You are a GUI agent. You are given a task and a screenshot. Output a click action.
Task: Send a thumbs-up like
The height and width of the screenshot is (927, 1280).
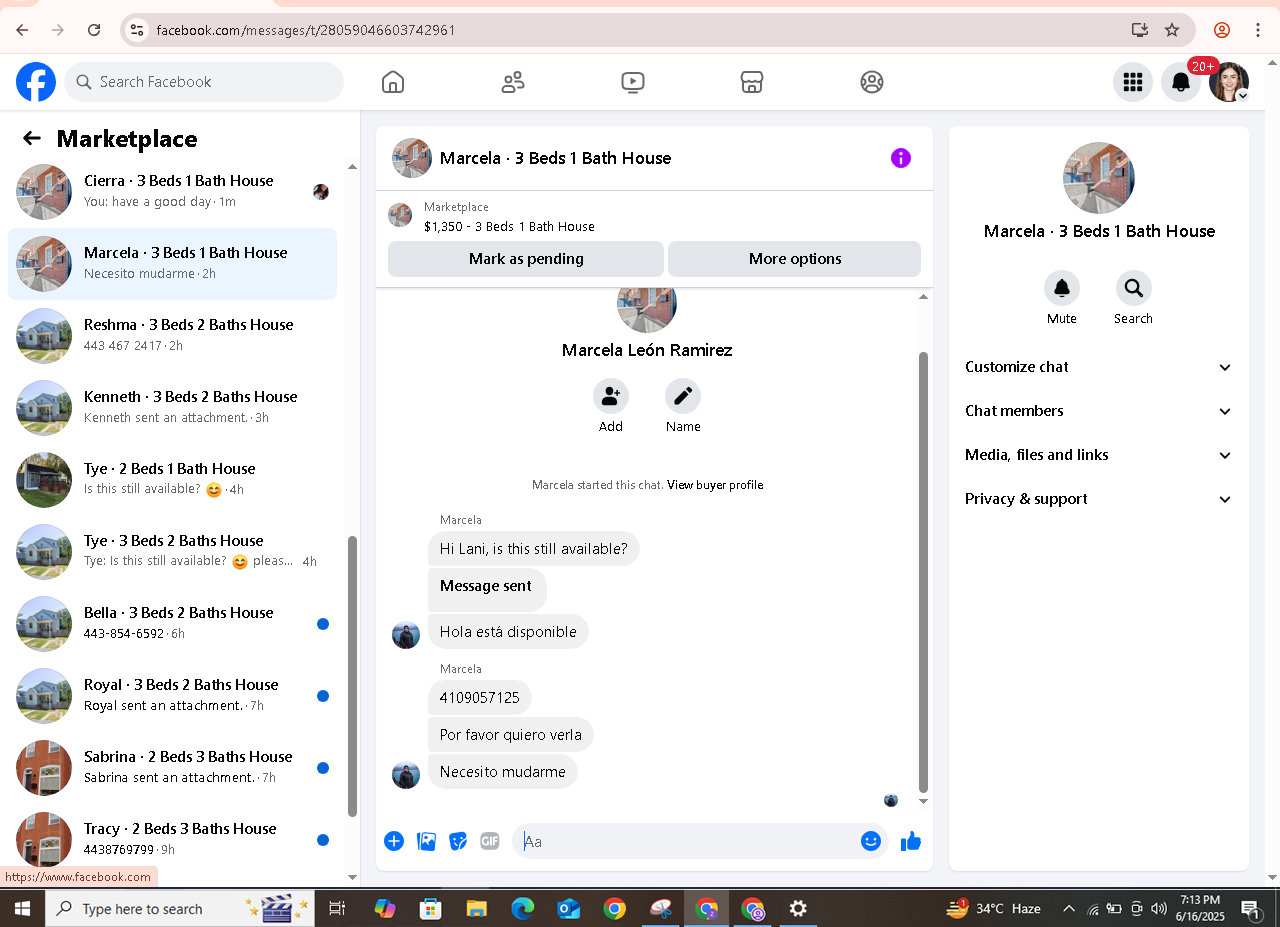click(911, 841)
